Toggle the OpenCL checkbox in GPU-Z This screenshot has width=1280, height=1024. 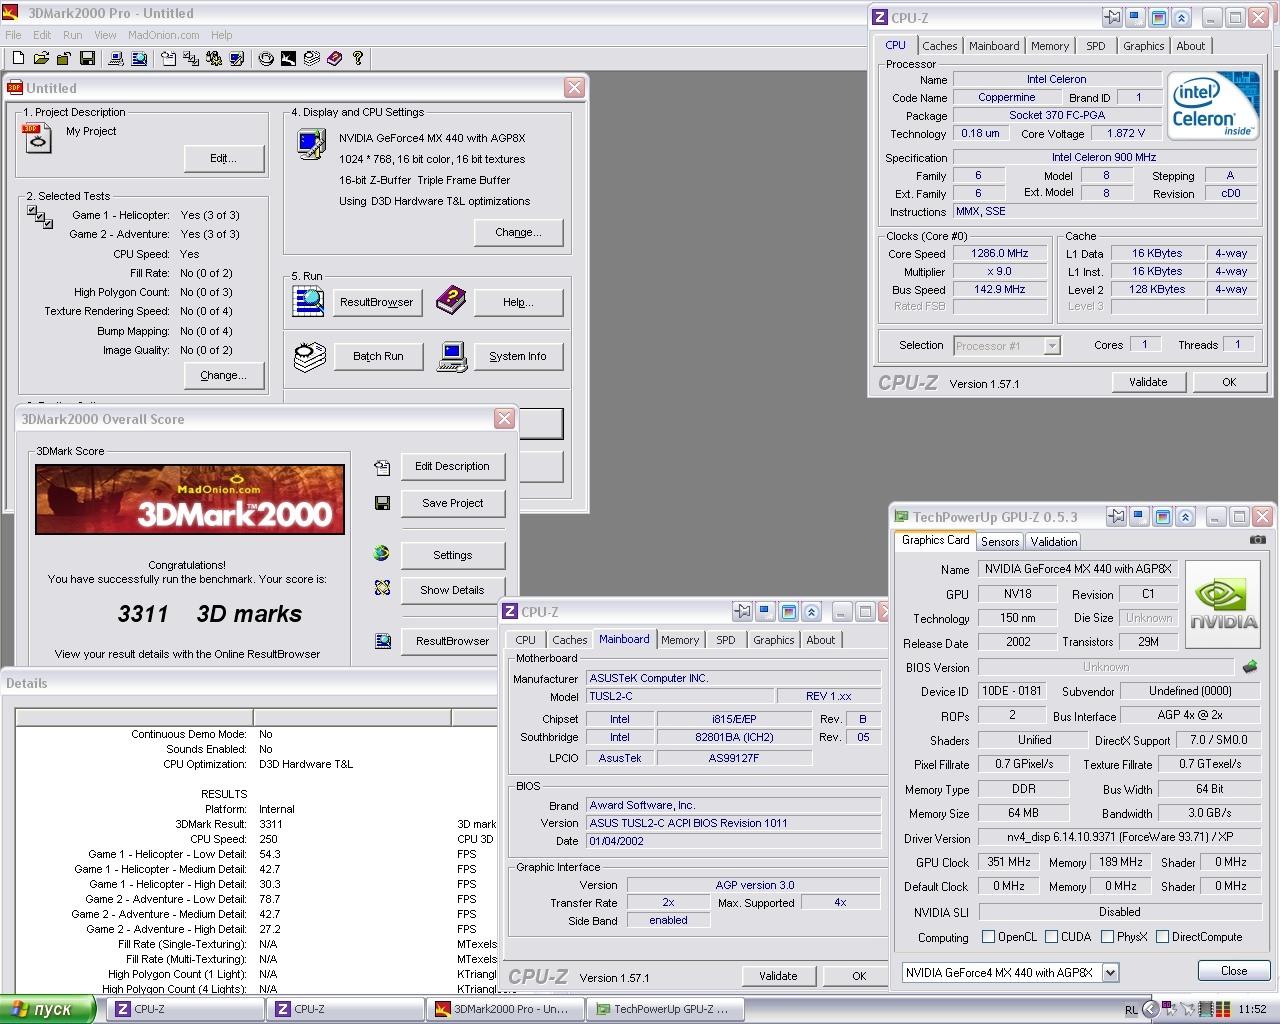[x=988, y=937]
